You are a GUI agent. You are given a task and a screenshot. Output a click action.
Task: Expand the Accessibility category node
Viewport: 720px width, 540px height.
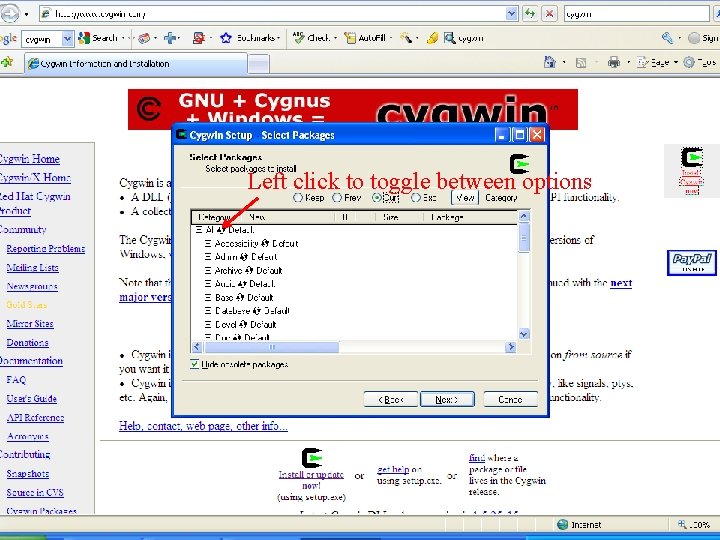(208, 243)
